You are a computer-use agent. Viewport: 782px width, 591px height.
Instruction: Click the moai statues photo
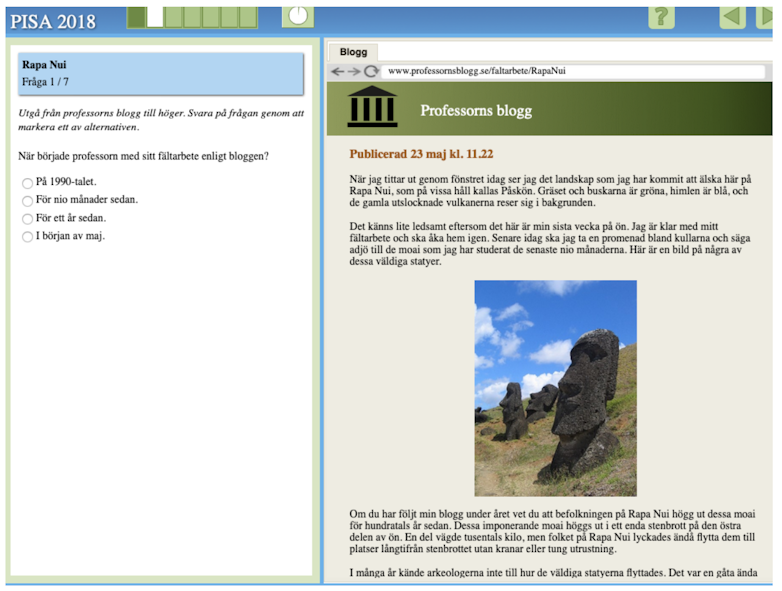555,388
